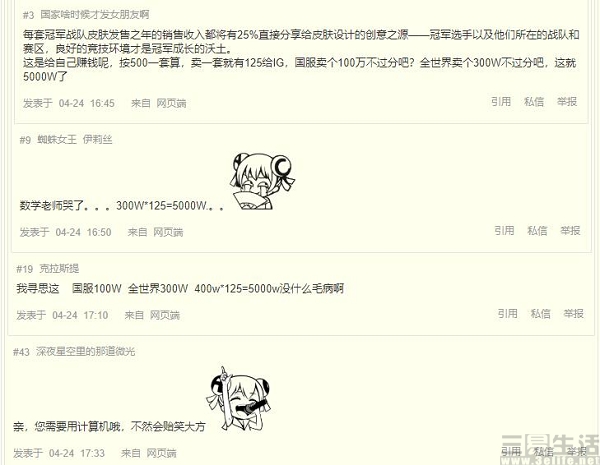Screen dimensions: 600x465
Task: Report post #19 via 举报
Action: click(574, 314)
